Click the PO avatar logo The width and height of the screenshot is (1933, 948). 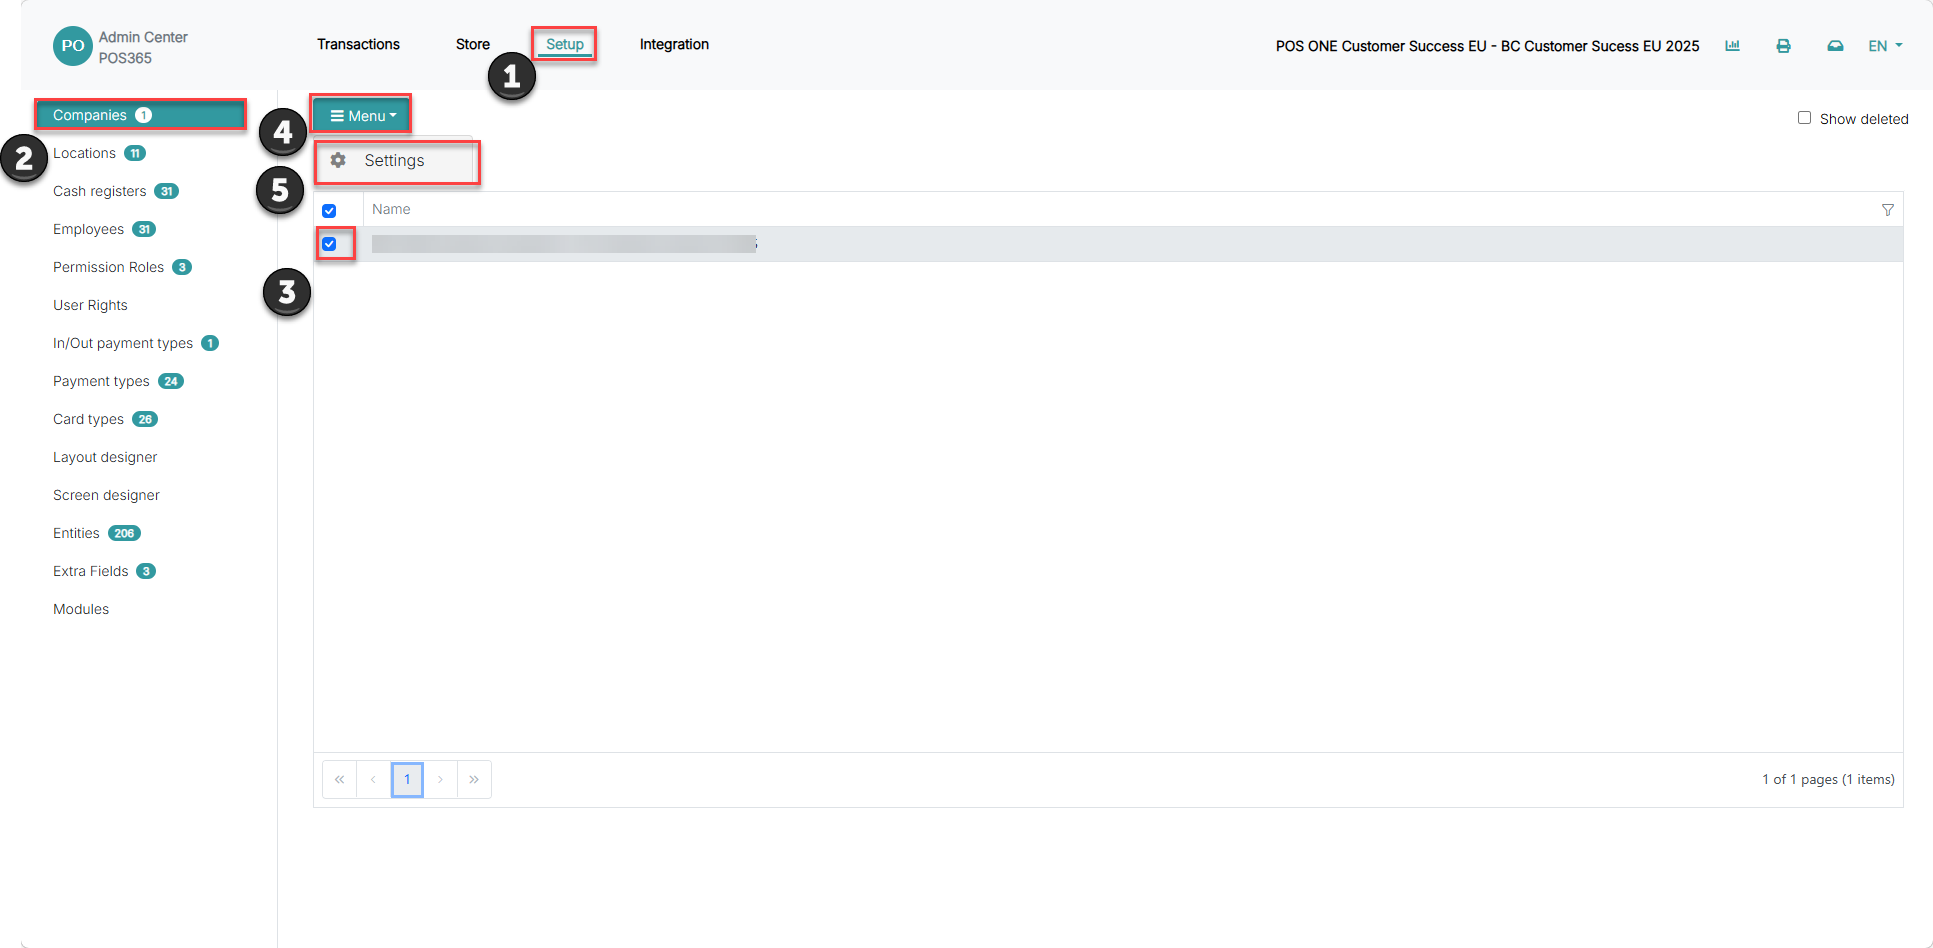[x=72, y=46]
